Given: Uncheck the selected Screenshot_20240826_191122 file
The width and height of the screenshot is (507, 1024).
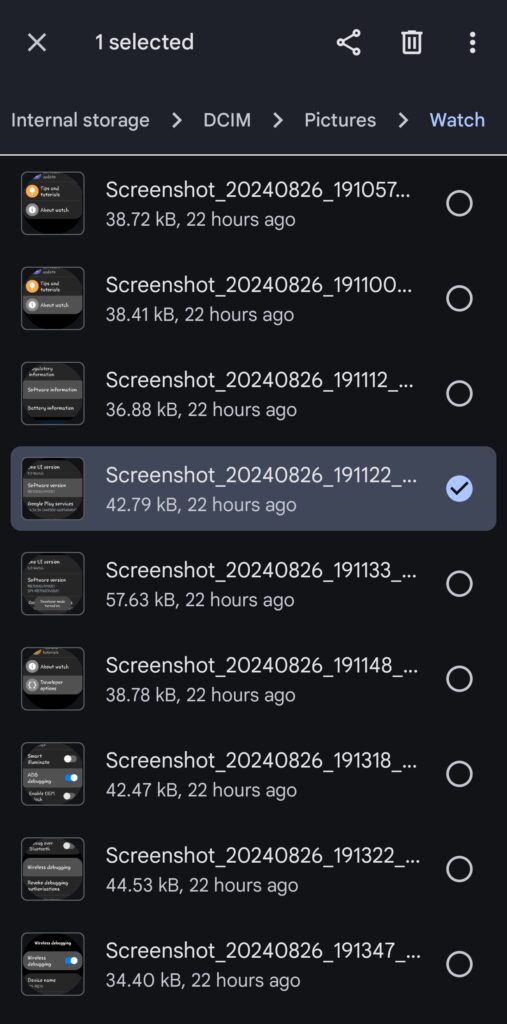Looking at the screenshot, I should (x=459, y=488).
